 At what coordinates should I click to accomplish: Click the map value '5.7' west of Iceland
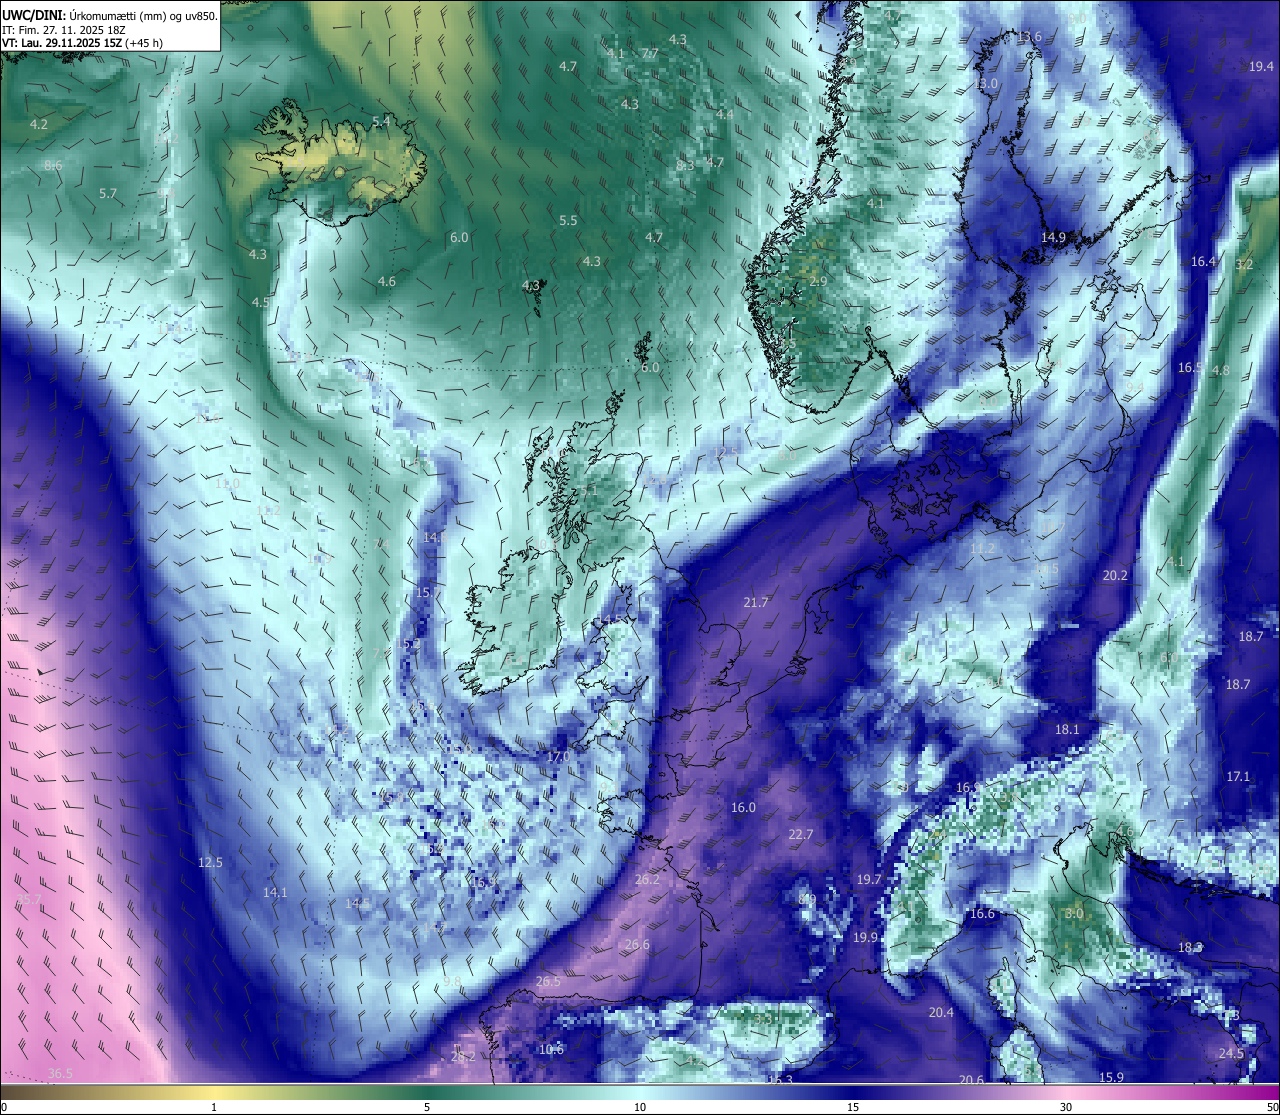coord(108,193)
